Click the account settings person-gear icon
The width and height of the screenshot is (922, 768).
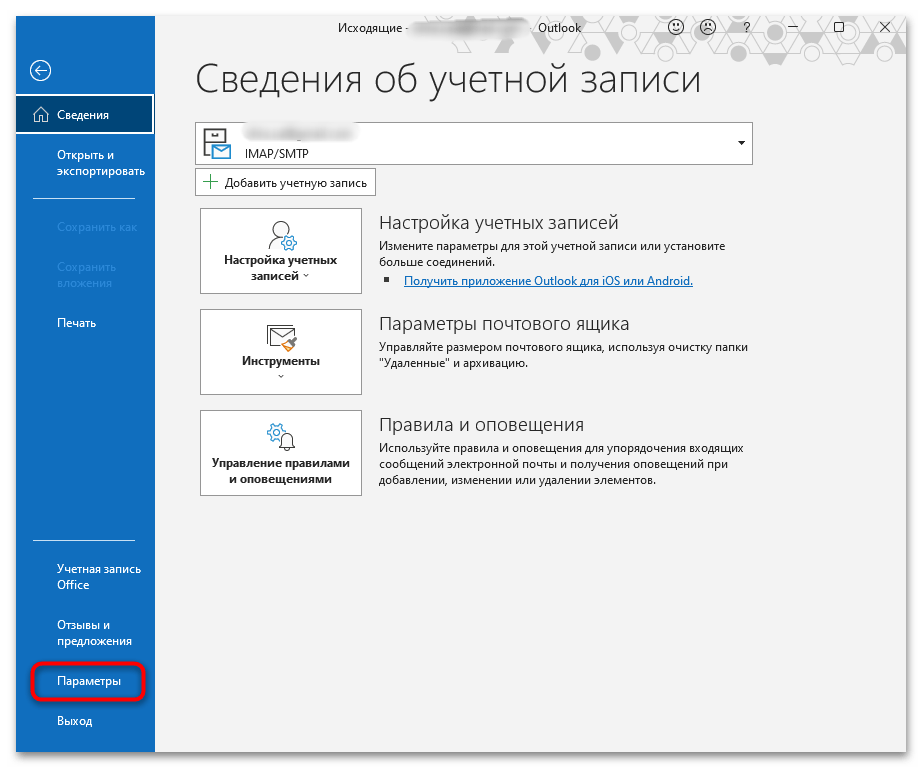(x=281, y=235)
